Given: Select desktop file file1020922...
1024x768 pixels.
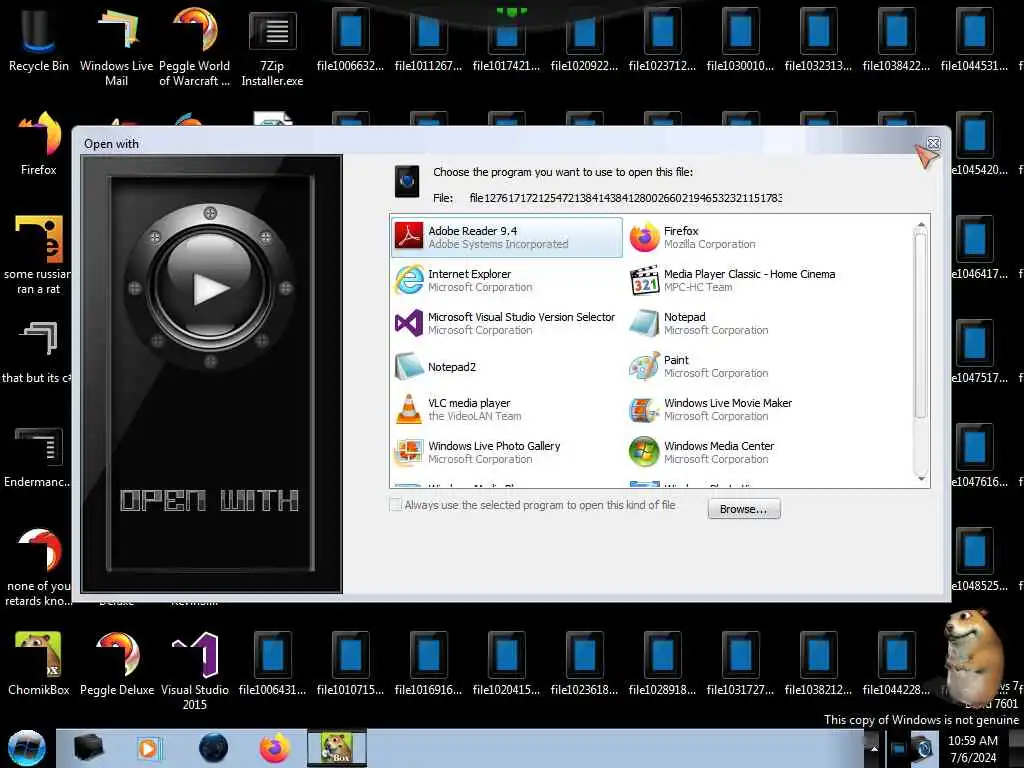Looking at the screenshot, I should tap(584, 39).
